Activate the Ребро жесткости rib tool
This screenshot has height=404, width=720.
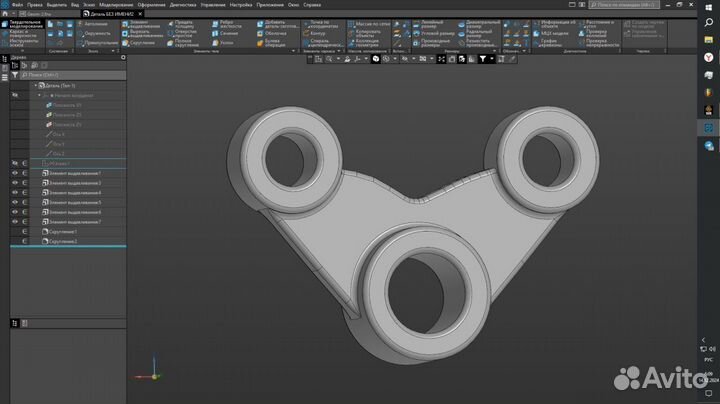226,24
